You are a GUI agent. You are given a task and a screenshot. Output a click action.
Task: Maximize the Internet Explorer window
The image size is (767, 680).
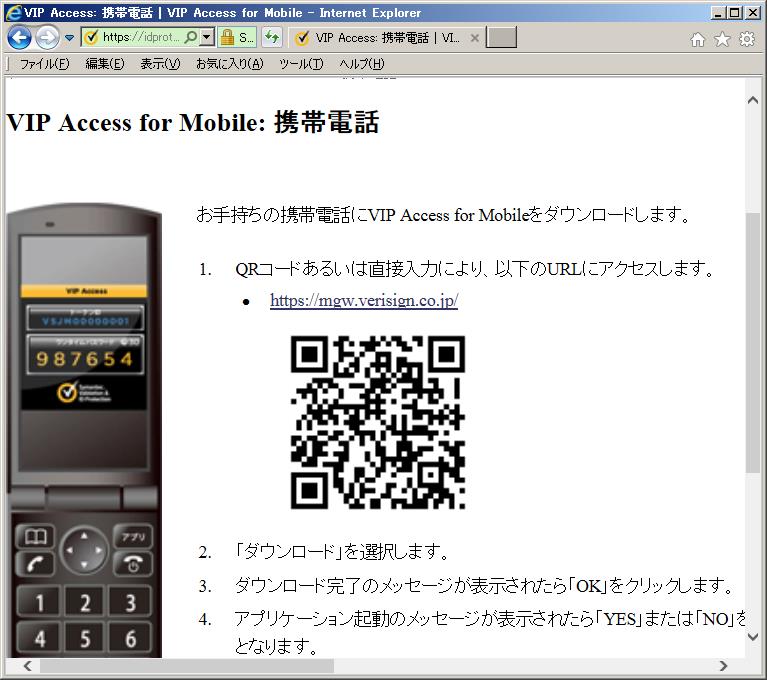(x=734, y=13)
